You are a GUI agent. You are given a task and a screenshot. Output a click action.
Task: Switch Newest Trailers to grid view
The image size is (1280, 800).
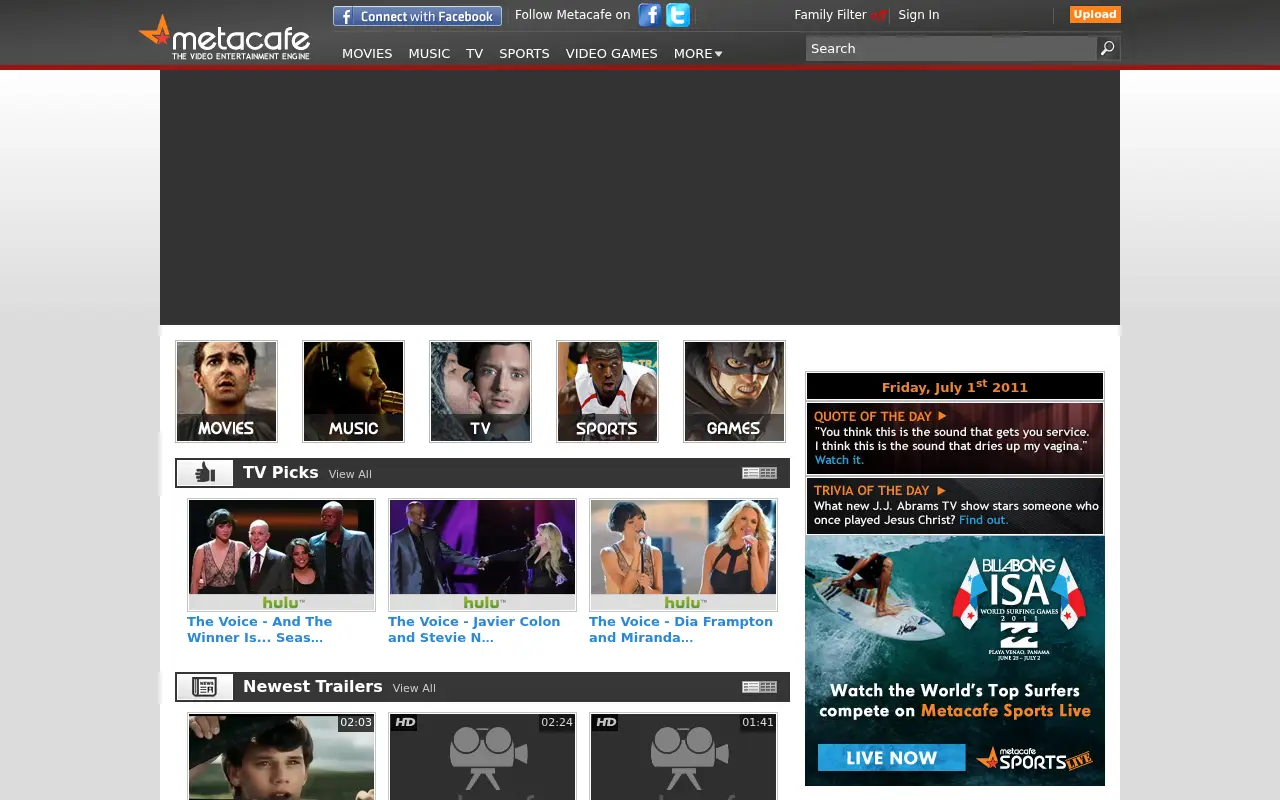[x=768, y=687]
